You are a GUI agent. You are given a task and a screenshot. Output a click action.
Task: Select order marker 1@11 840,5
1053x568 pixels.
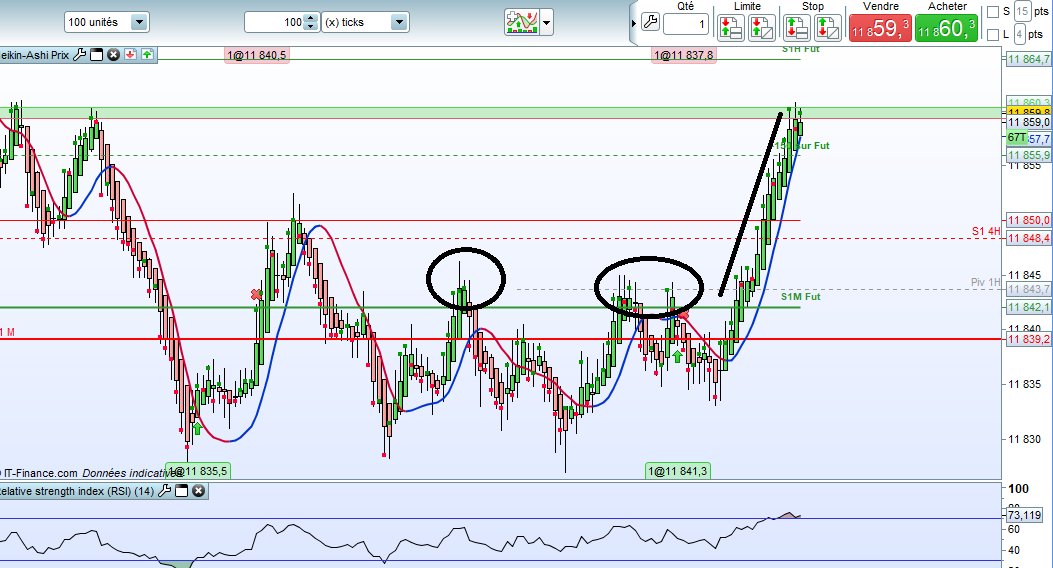(257, 55)
